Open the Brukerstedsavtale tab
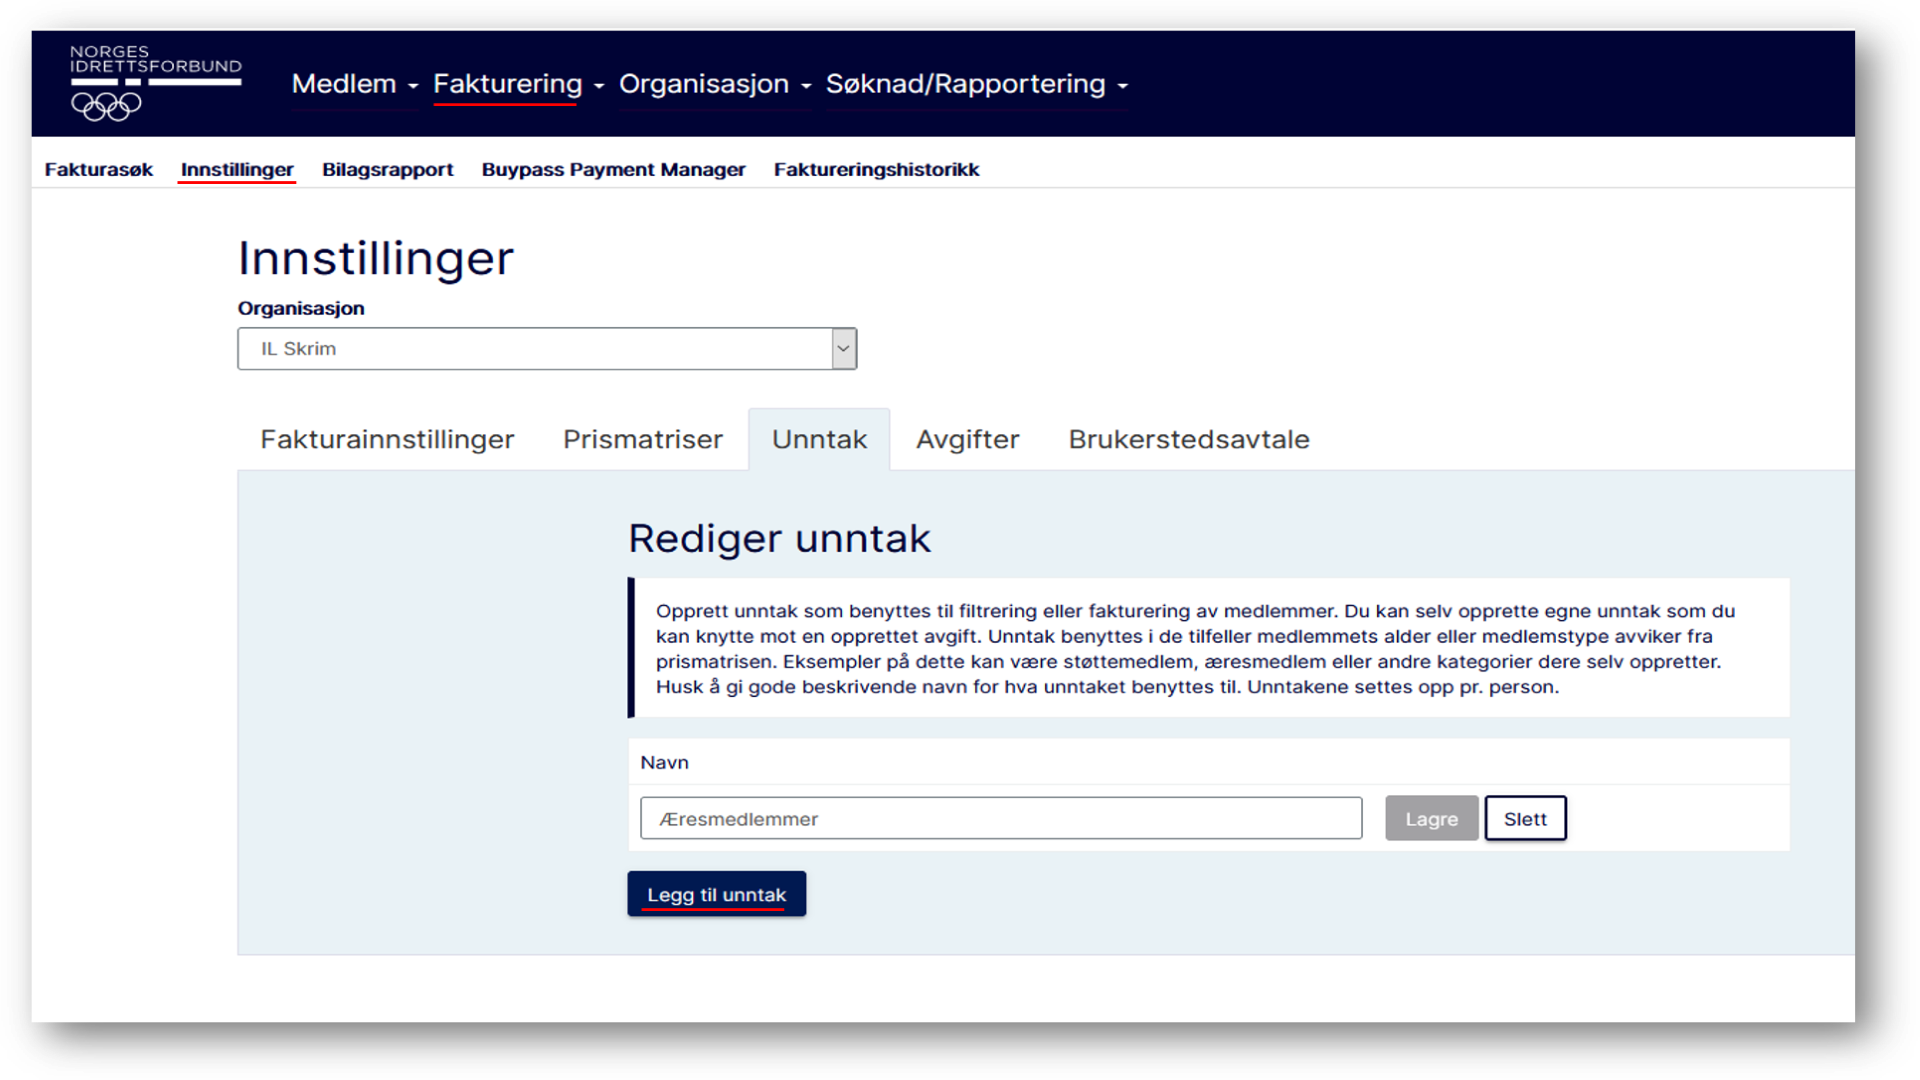 1188,439
